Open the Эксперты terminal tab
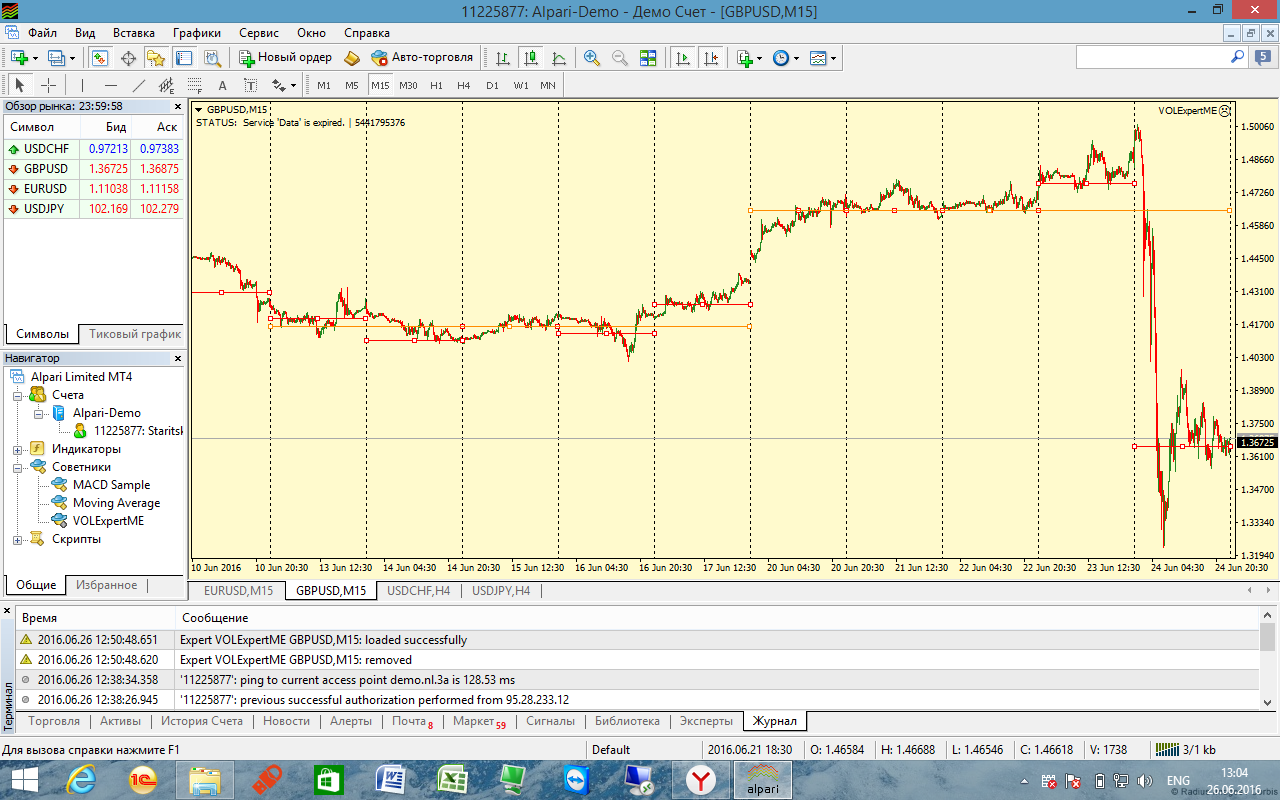 (x=706, y=721)
